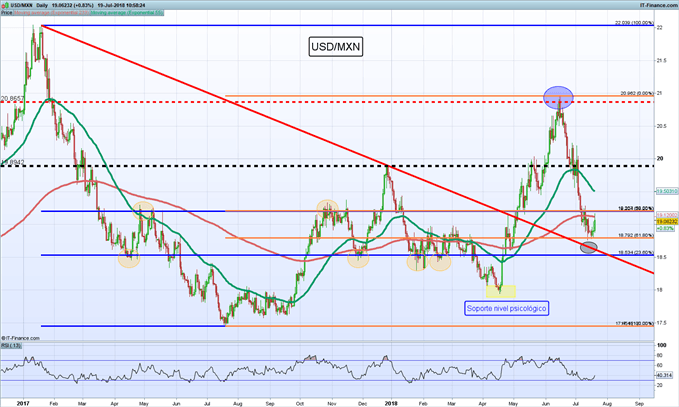This screenshot has height=407, width=679.
Task: Click the candlestick chart icon in title bar
Action: 5,5
